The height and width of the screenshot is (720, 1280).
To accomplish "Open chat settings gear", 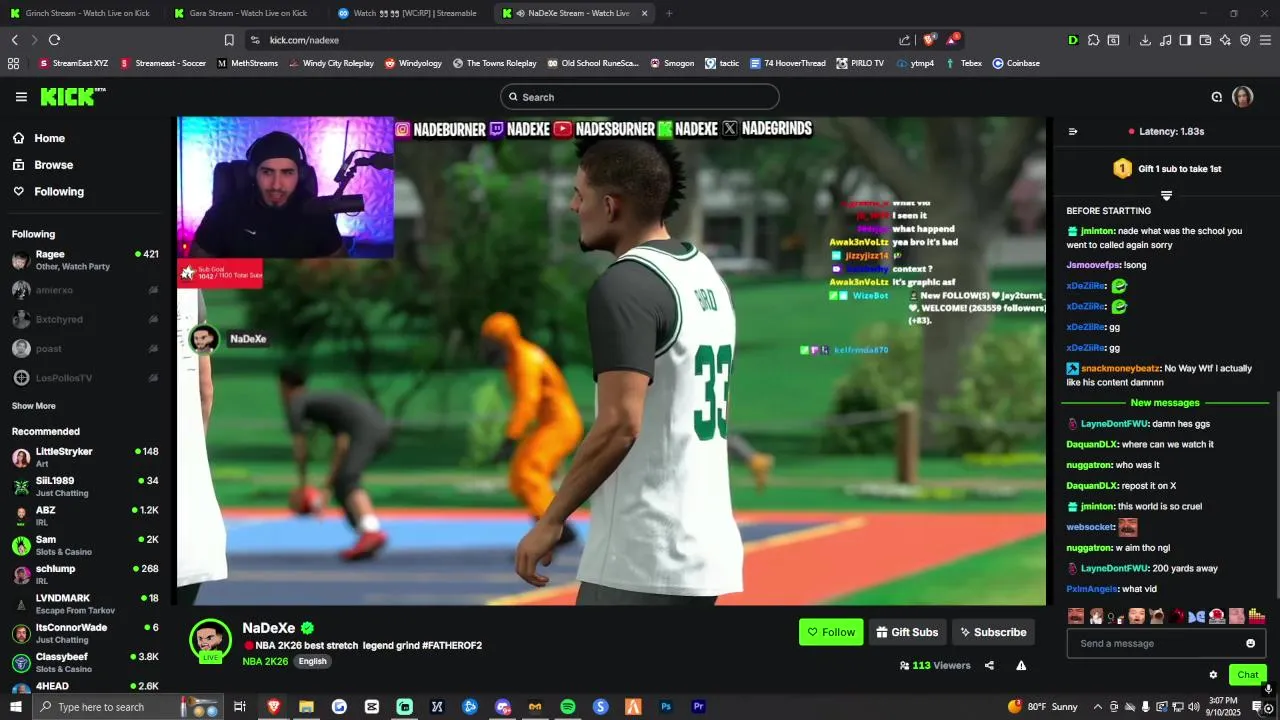I will point(1213,675).
